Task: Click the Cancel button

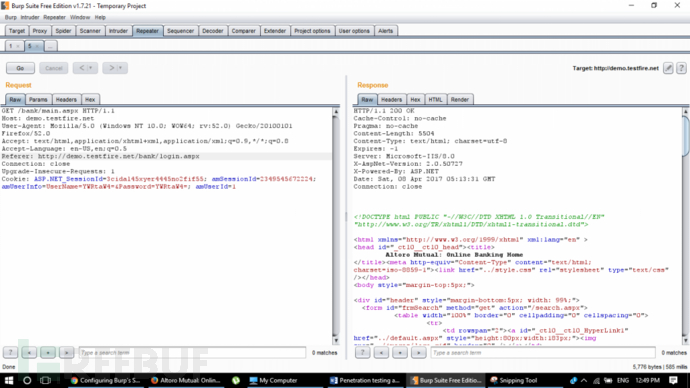Action: 54,68
